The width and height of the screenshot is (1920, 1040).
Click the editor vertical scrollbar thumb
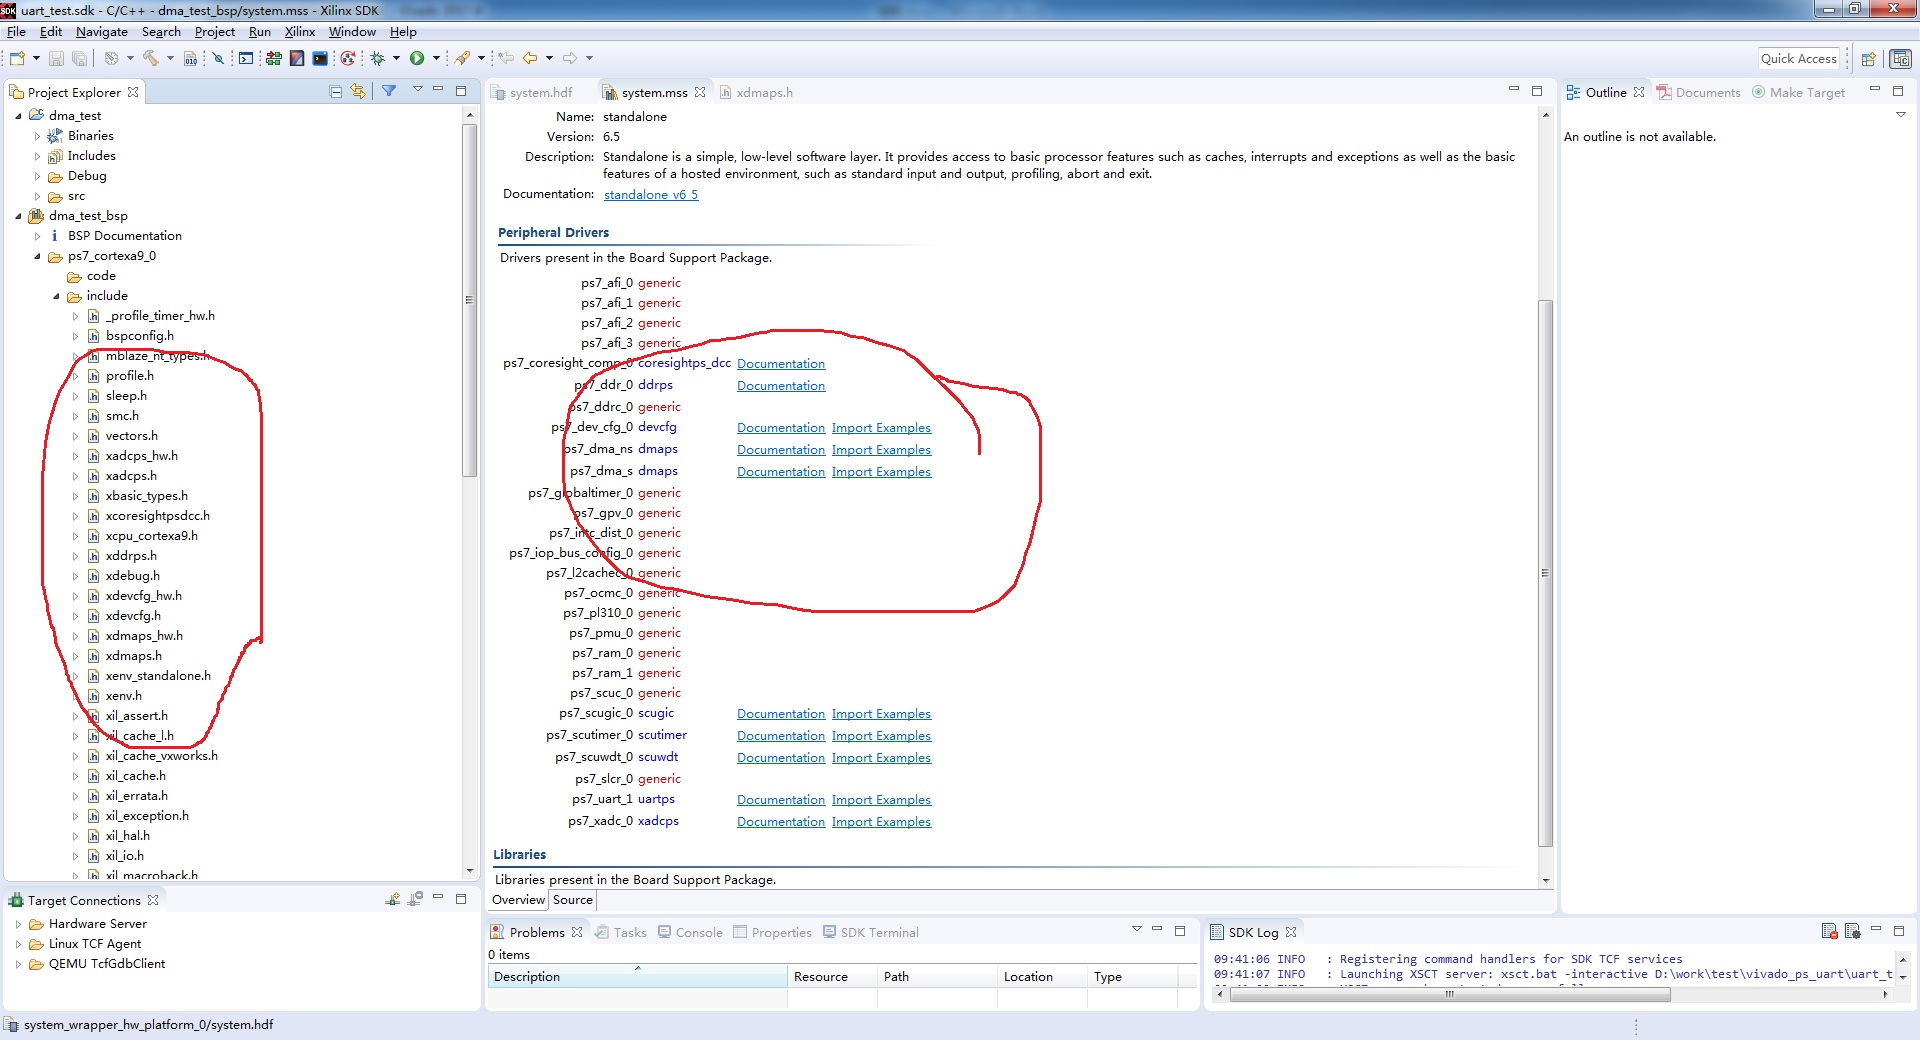(1545, 572)
